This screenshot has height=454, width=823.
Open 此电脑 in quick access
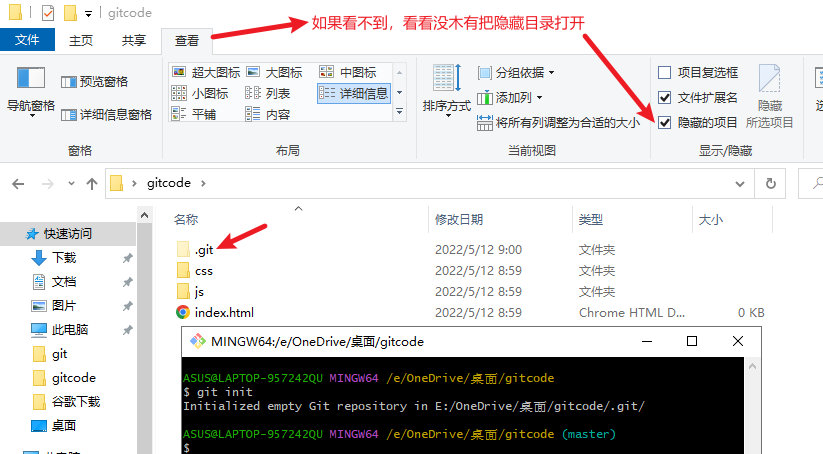[x=70, y=330]
